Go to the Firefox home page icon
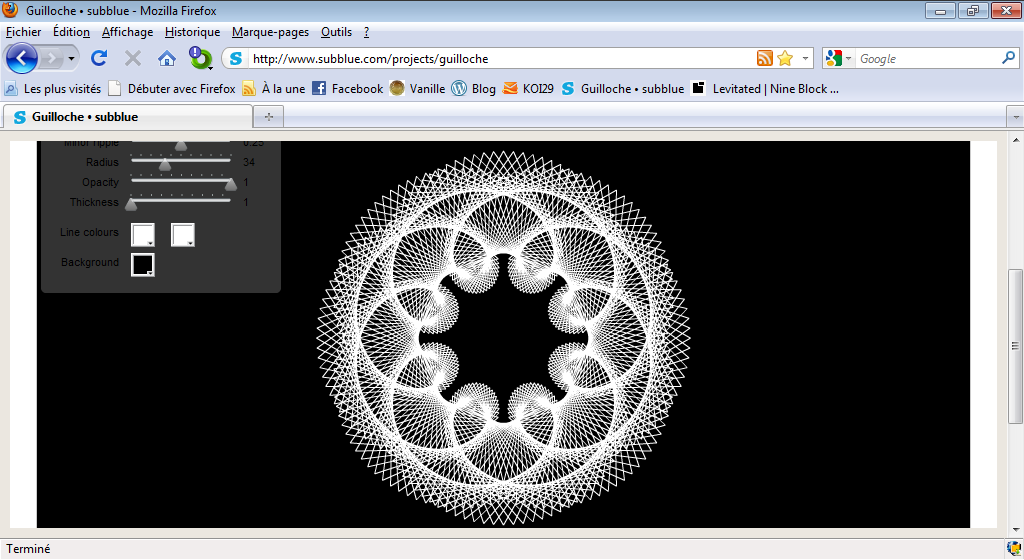 click(167, 58)
